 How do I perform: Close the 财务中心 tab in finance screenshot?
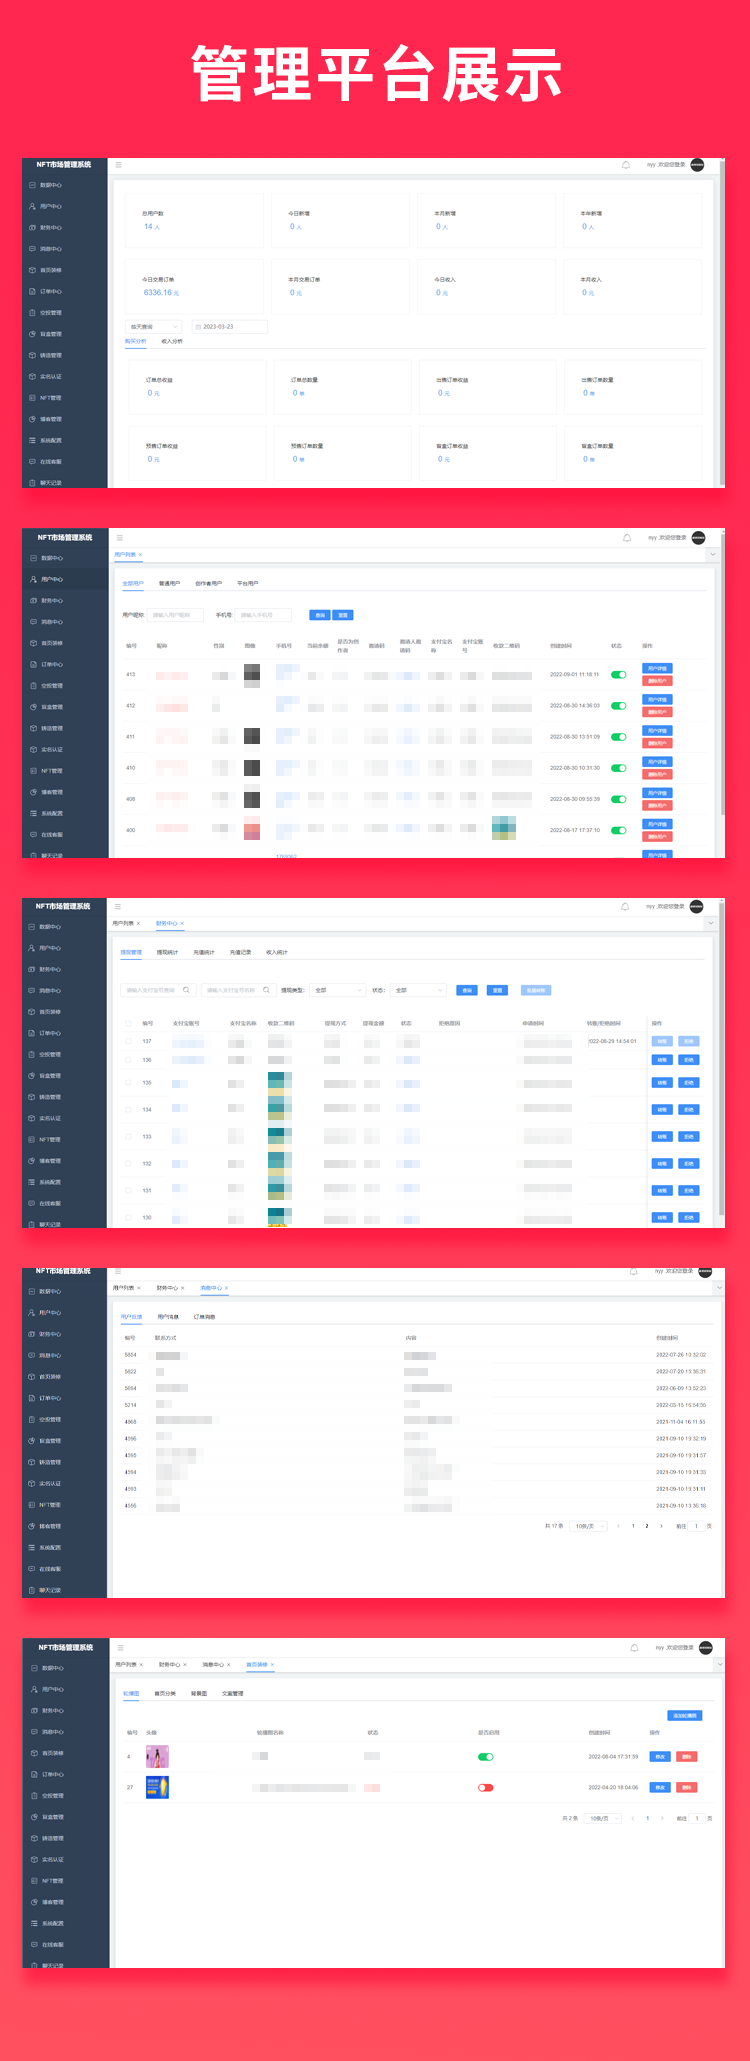pos(182,924)
